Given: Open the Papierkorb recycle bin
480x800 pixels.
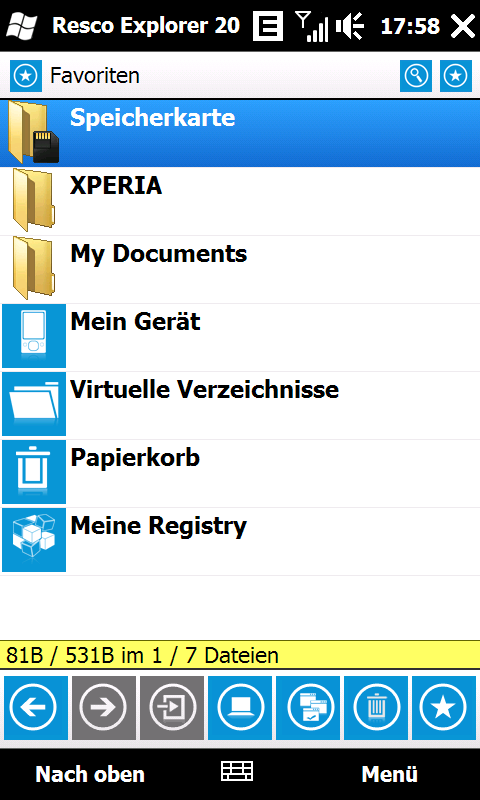Looking at the screenshot, I should click(x=240, y=473).
